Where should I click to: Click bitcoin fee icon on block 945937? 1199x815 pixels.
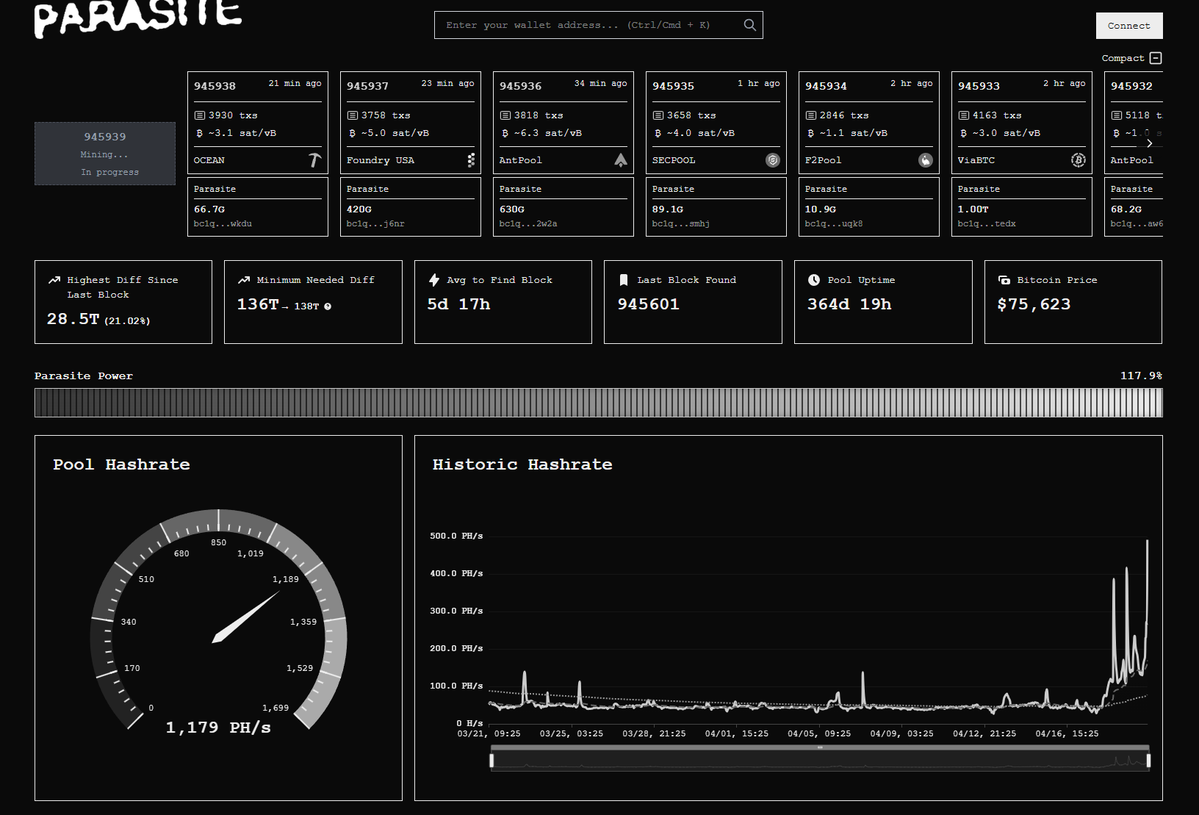(353, 133)
